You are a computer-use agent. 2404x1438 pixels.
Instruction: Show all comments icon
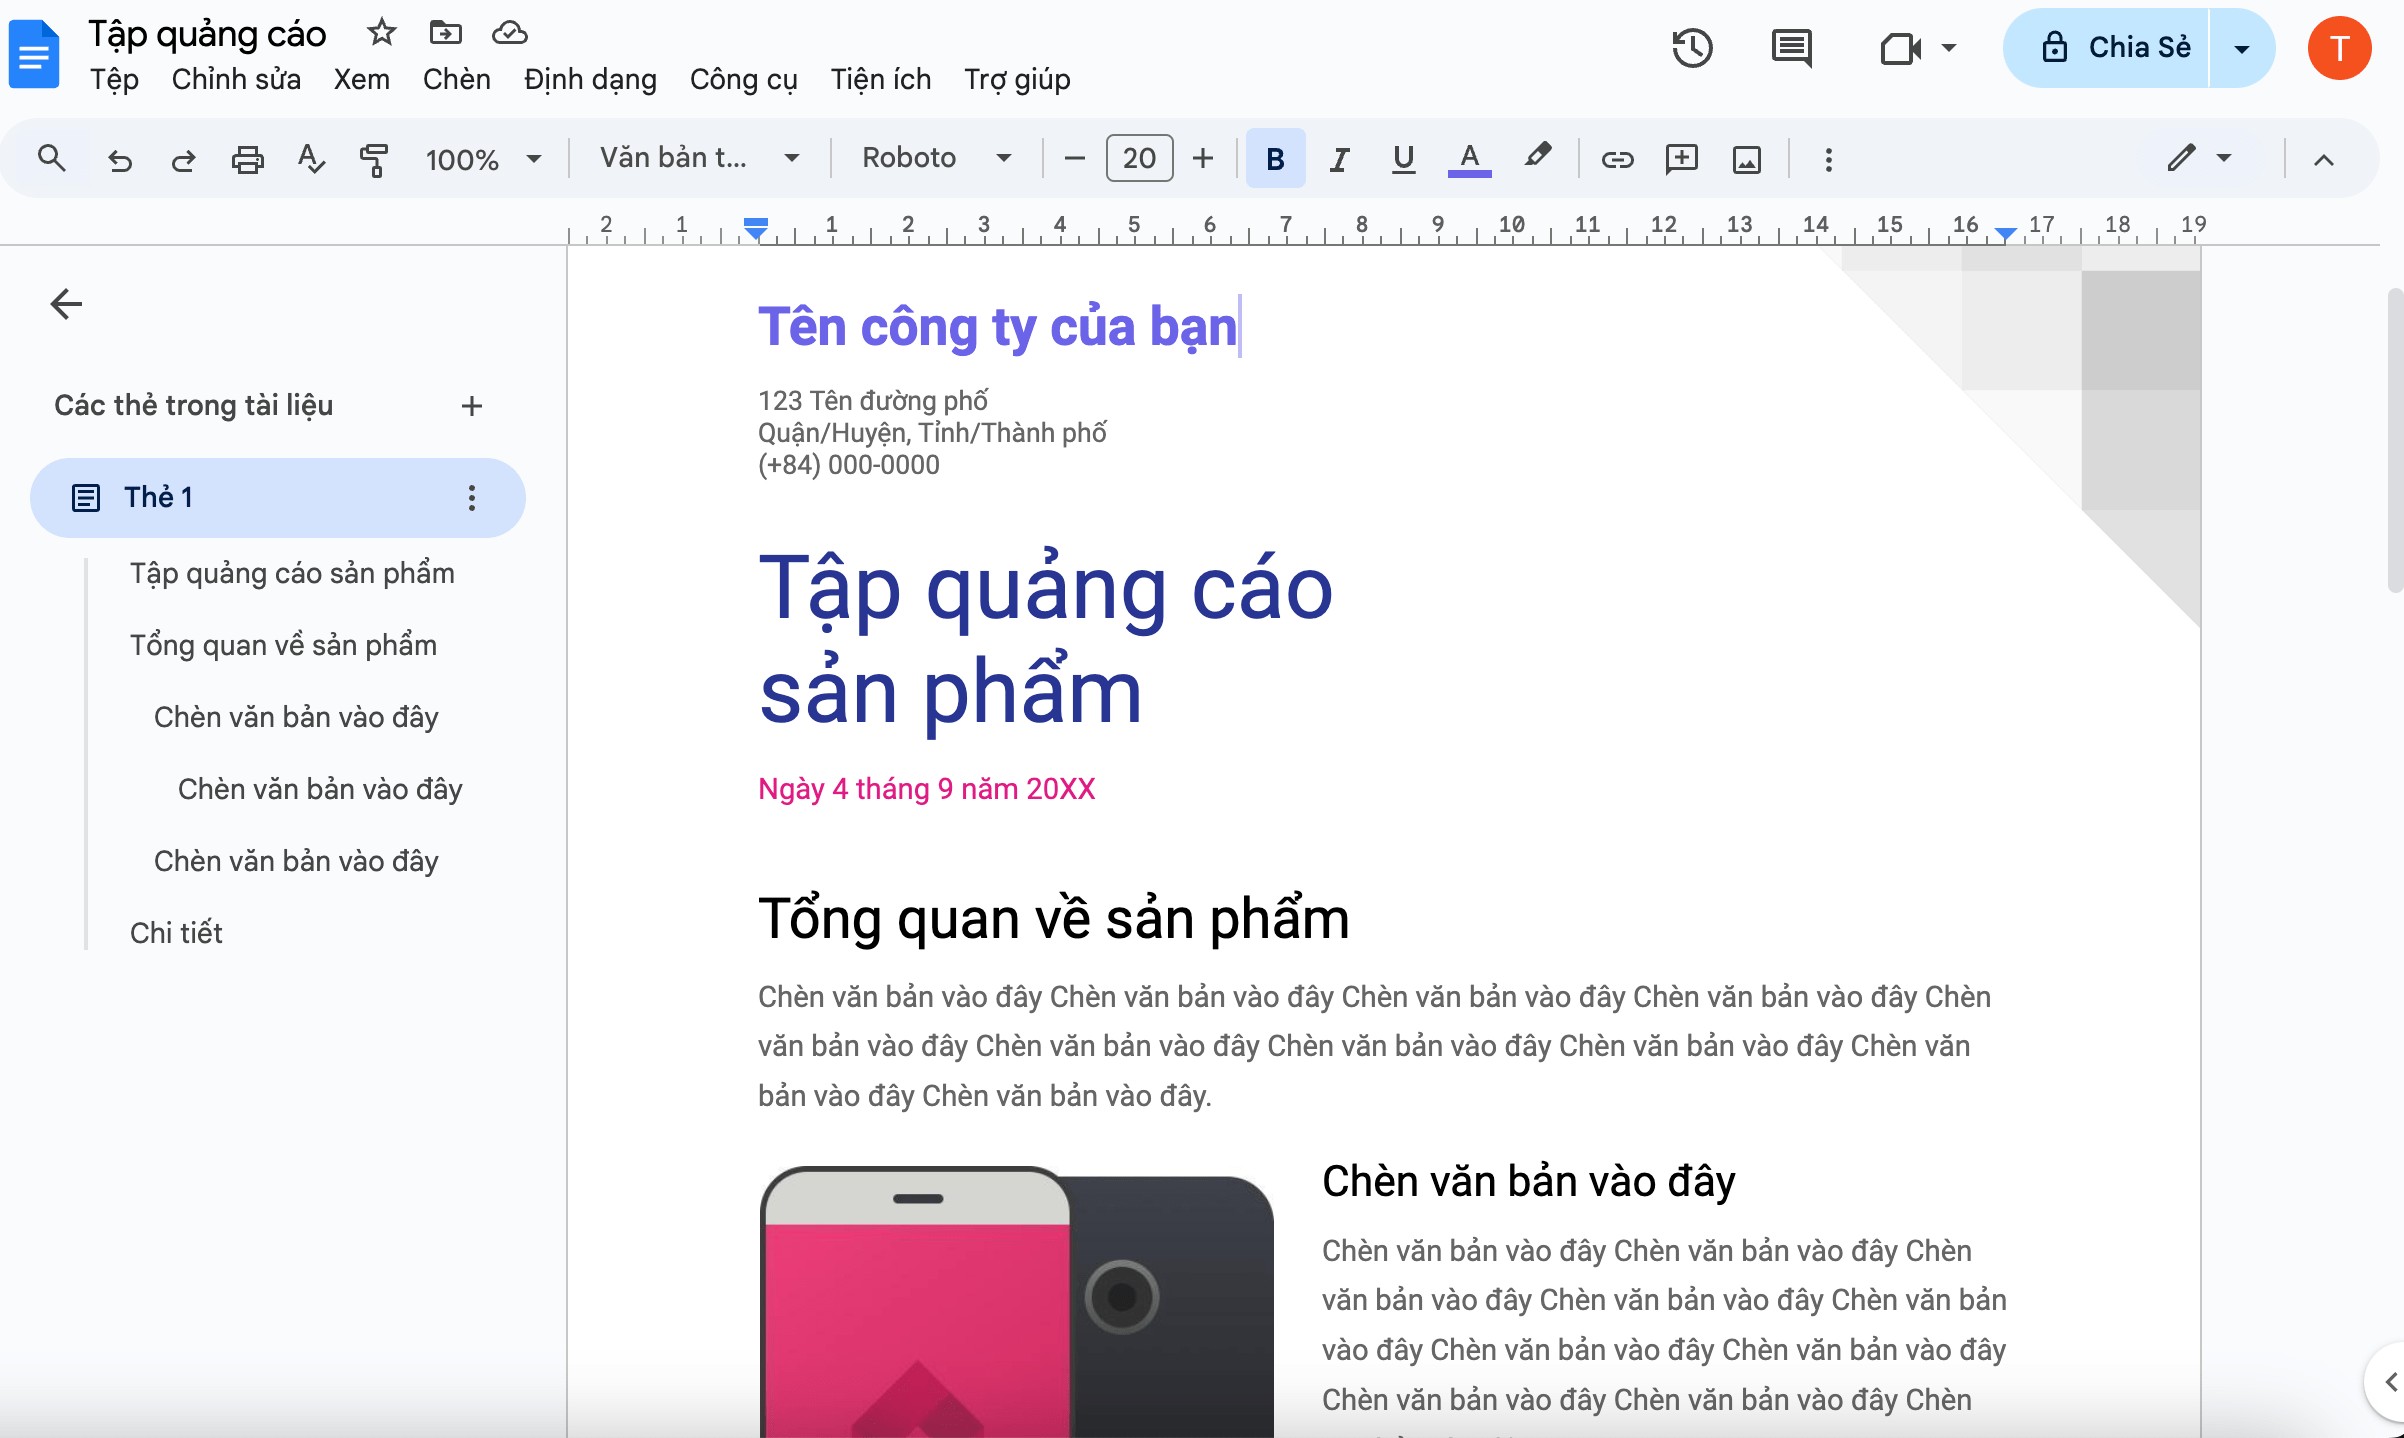pos(1791,48)
